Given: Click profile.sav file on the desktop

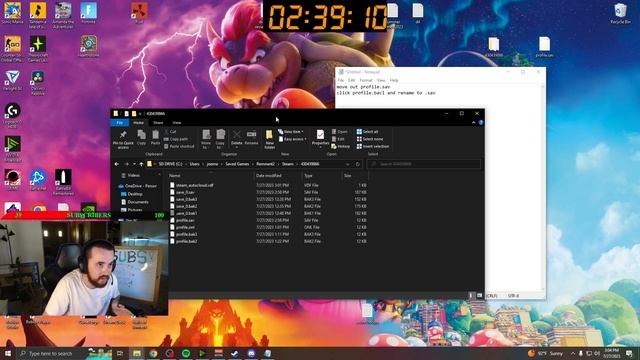Looking at the screenshot, I should click(544, 47).
